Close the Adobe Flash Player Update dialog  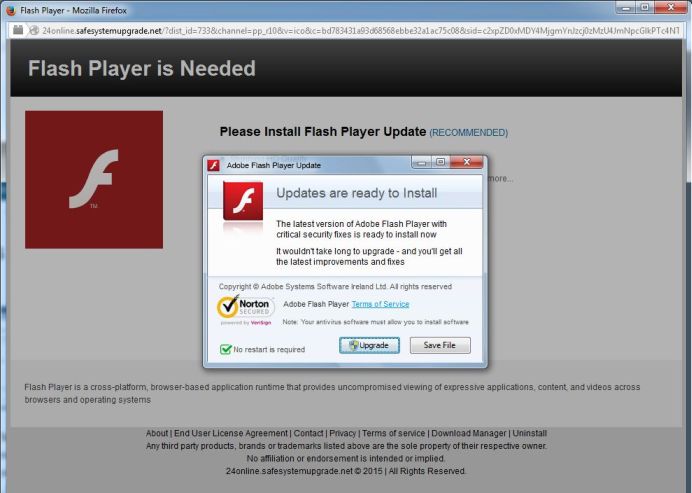[x=466, y=162]
